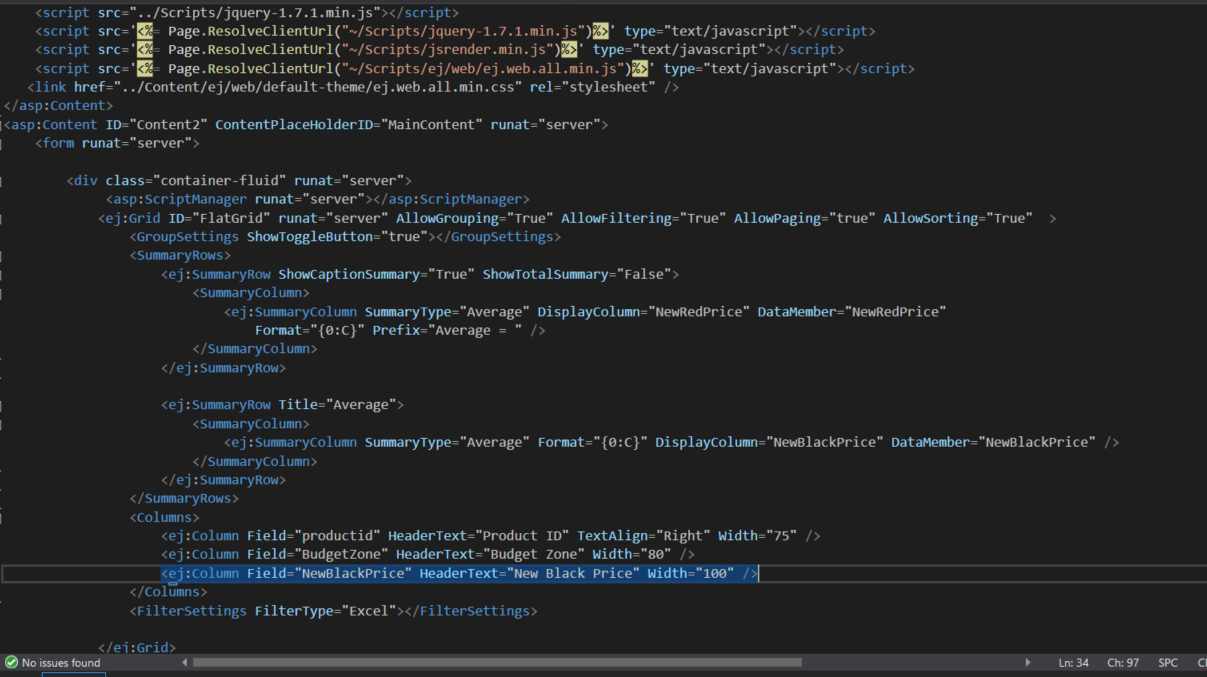
Task: Click the horizontal scrollbar left arrow
Action: coord(185,663)
